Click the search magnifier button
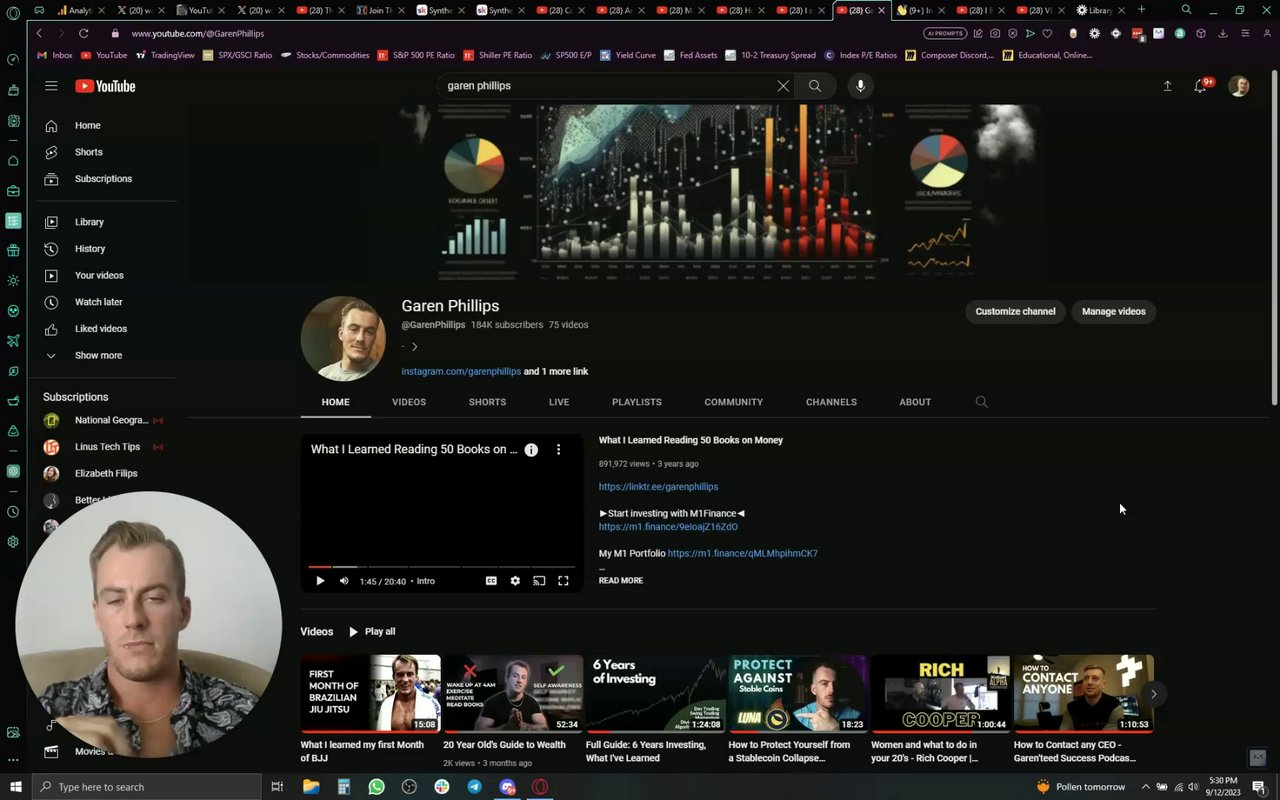This screenshot has width=1280, height=800. 815,86
